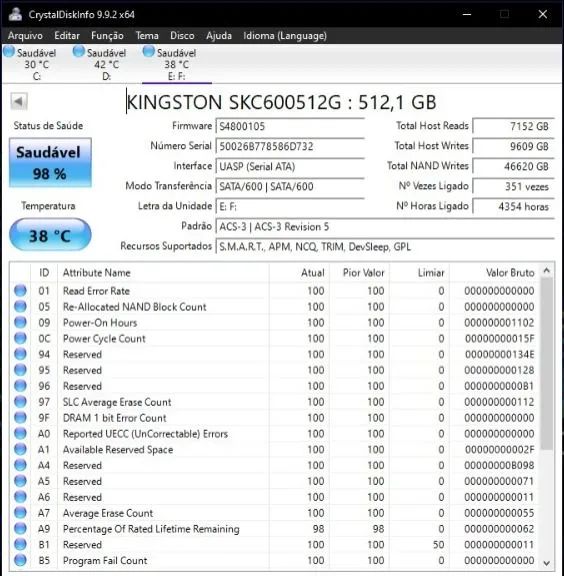Click the attribute list scrollbar thumb

[547, 364]
